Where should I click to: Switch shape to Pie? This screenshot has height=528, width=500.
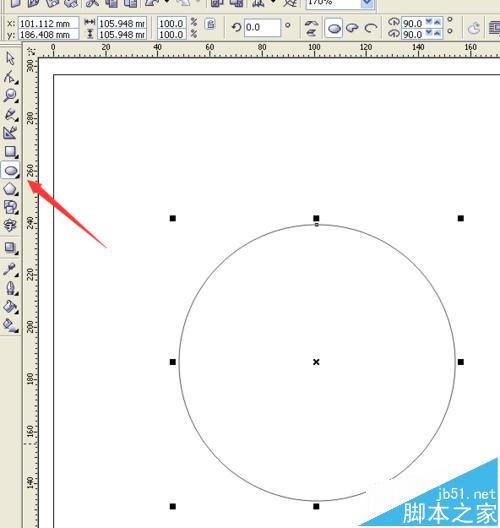coord(352,28)
